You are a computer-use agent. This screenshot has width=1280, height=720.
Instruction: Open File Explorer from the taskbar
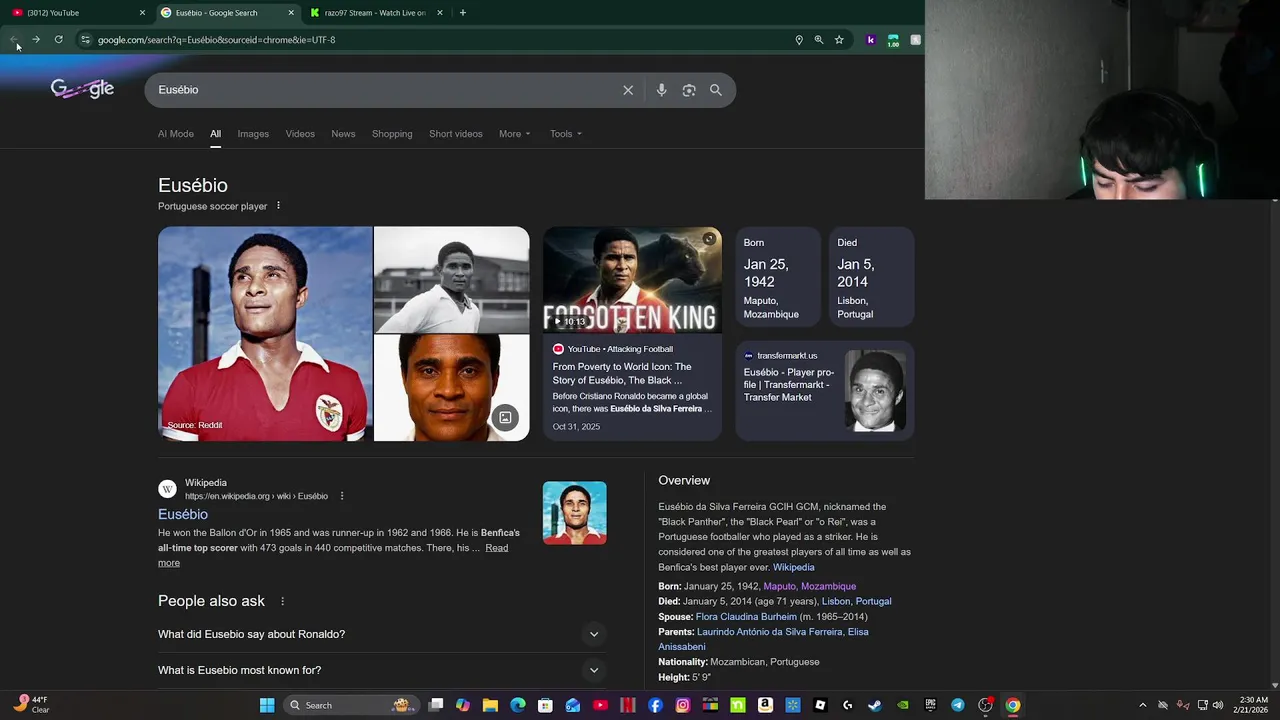click(x=490, y=705)
